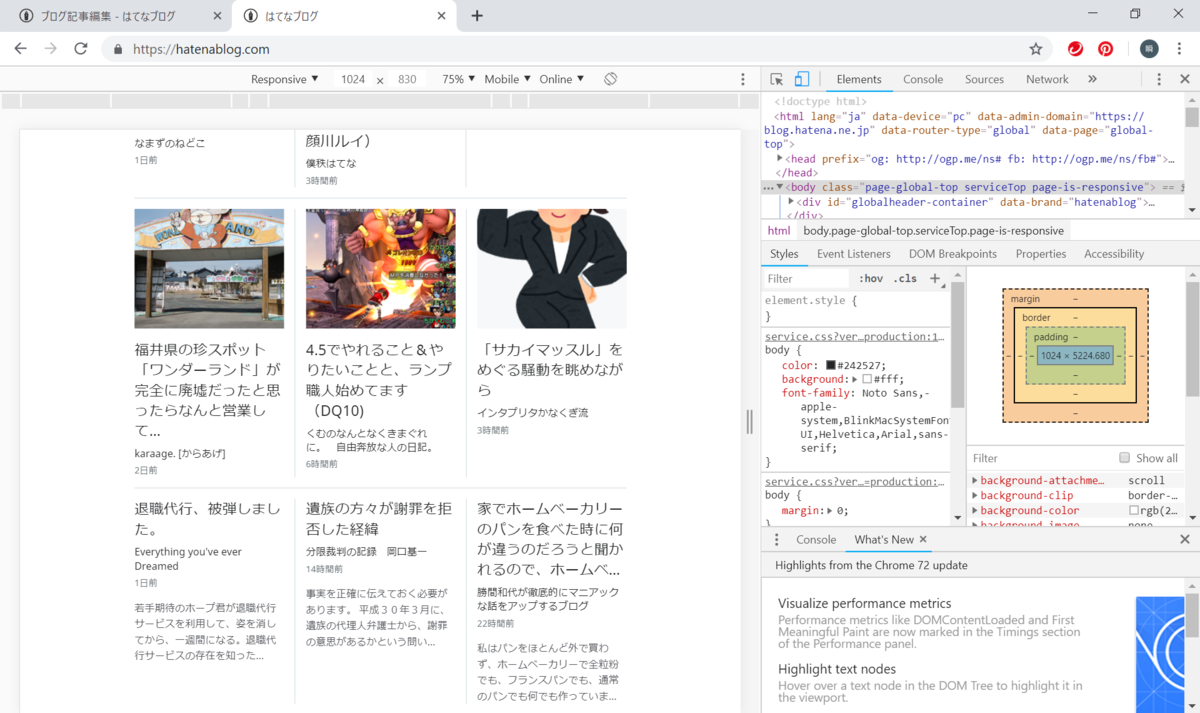Open DevTools customize three-dot menu
This screenshot has width=1200, height=713.
[1159, 79]
